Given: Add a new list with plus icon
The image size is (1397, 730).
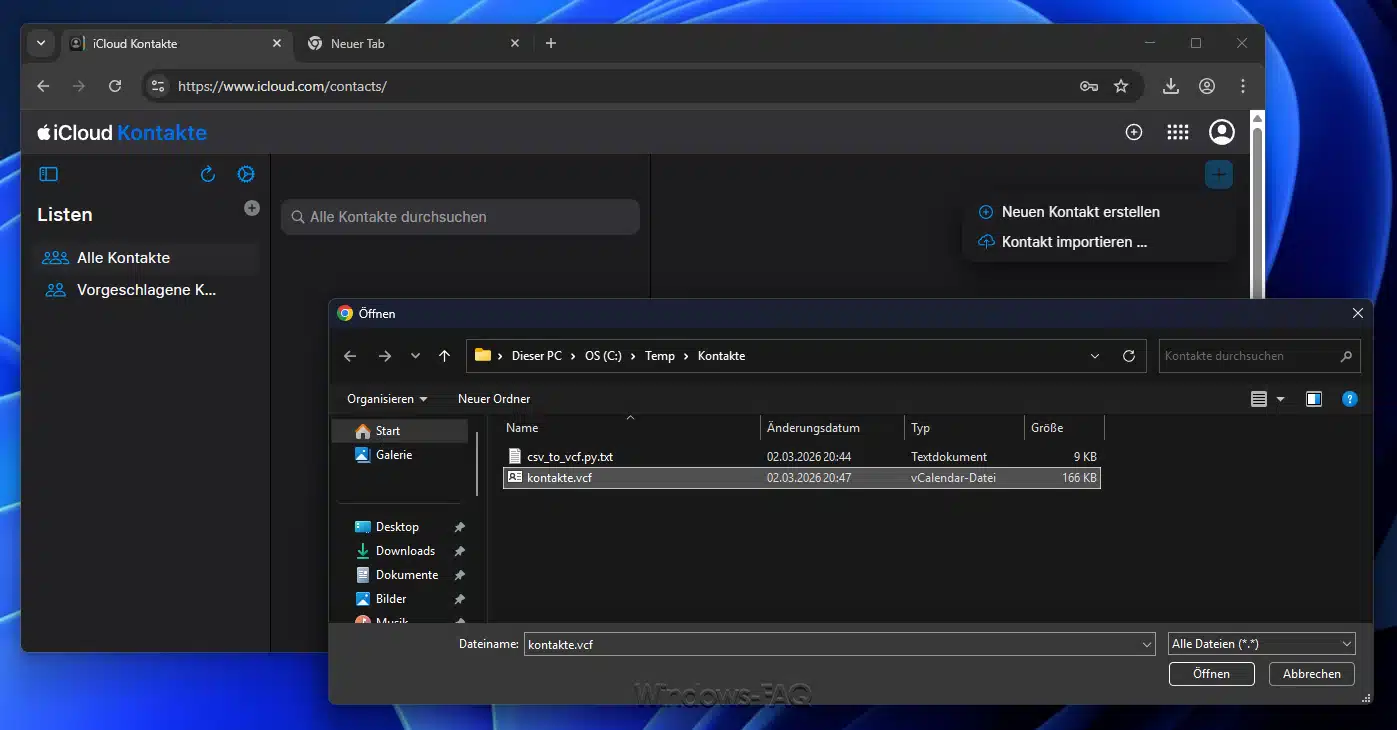Looking at the screenshot, I should tap(252, 208).
